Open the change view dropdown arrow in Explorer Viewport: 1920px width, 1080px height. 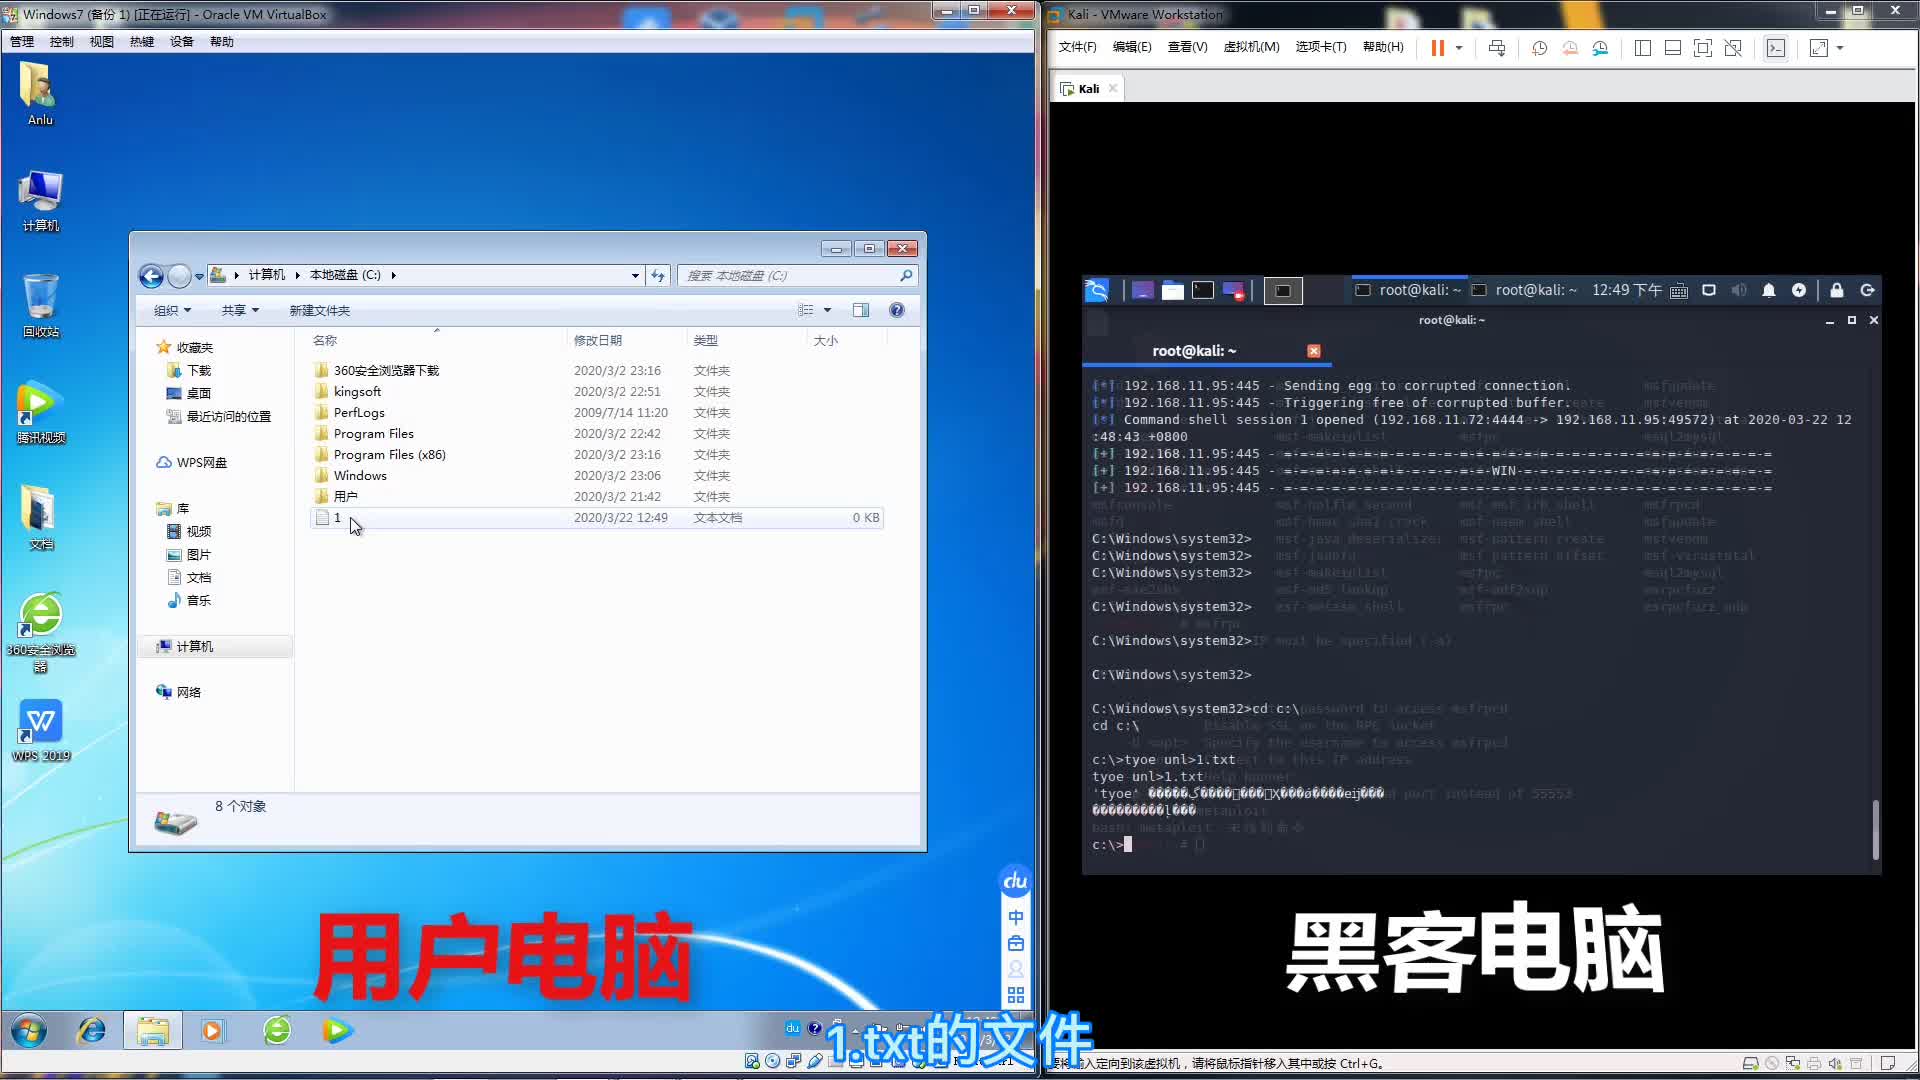[827, 310]
